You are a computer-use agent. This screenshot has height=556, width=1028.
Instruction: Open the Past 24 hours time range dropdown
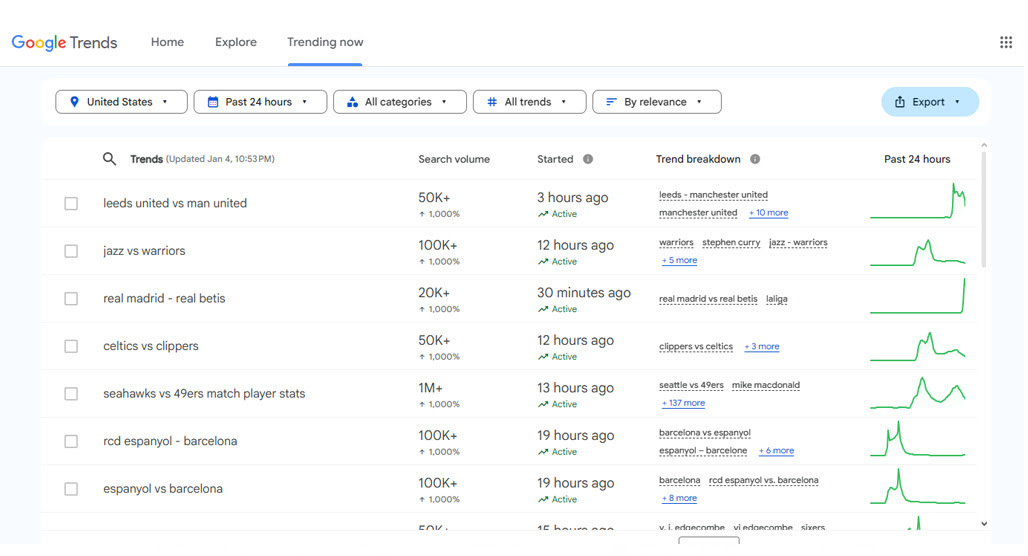260,102
